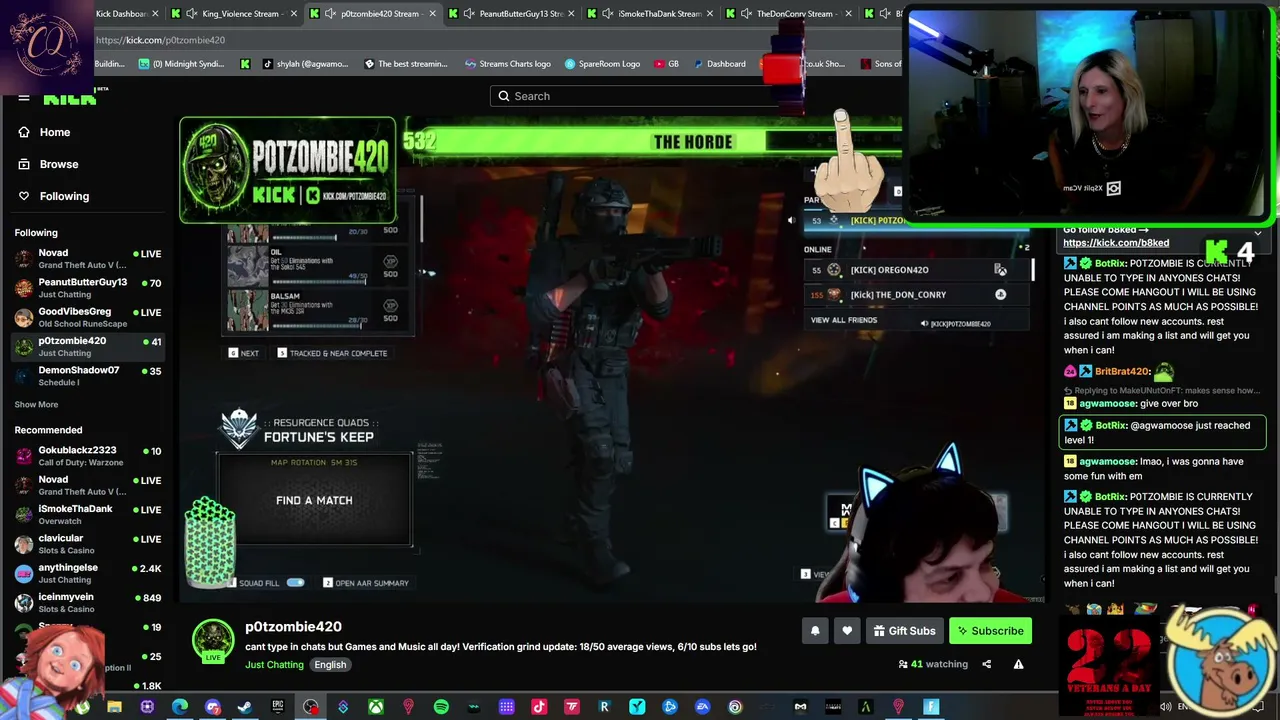
Task: Open Gokublackz2323 recommended channel
Action: (x=88, y=456)
